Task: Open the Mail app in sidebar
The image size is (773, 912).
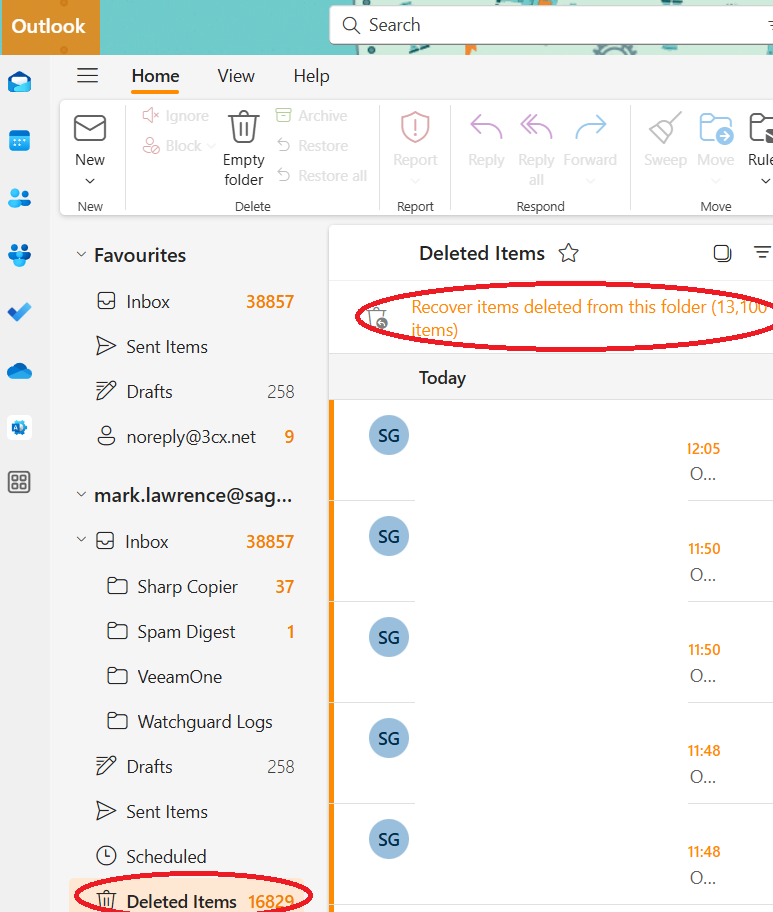Action: (x=19, y=82)
